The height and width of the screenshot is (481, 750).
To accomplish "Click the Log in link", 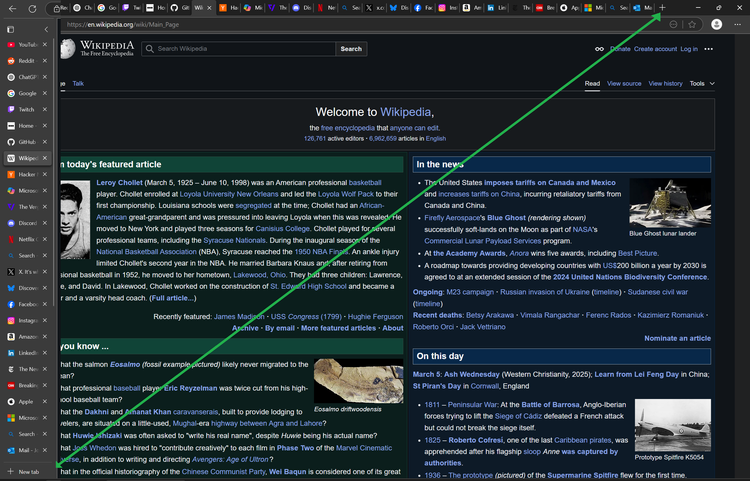I will pos(689,49).
